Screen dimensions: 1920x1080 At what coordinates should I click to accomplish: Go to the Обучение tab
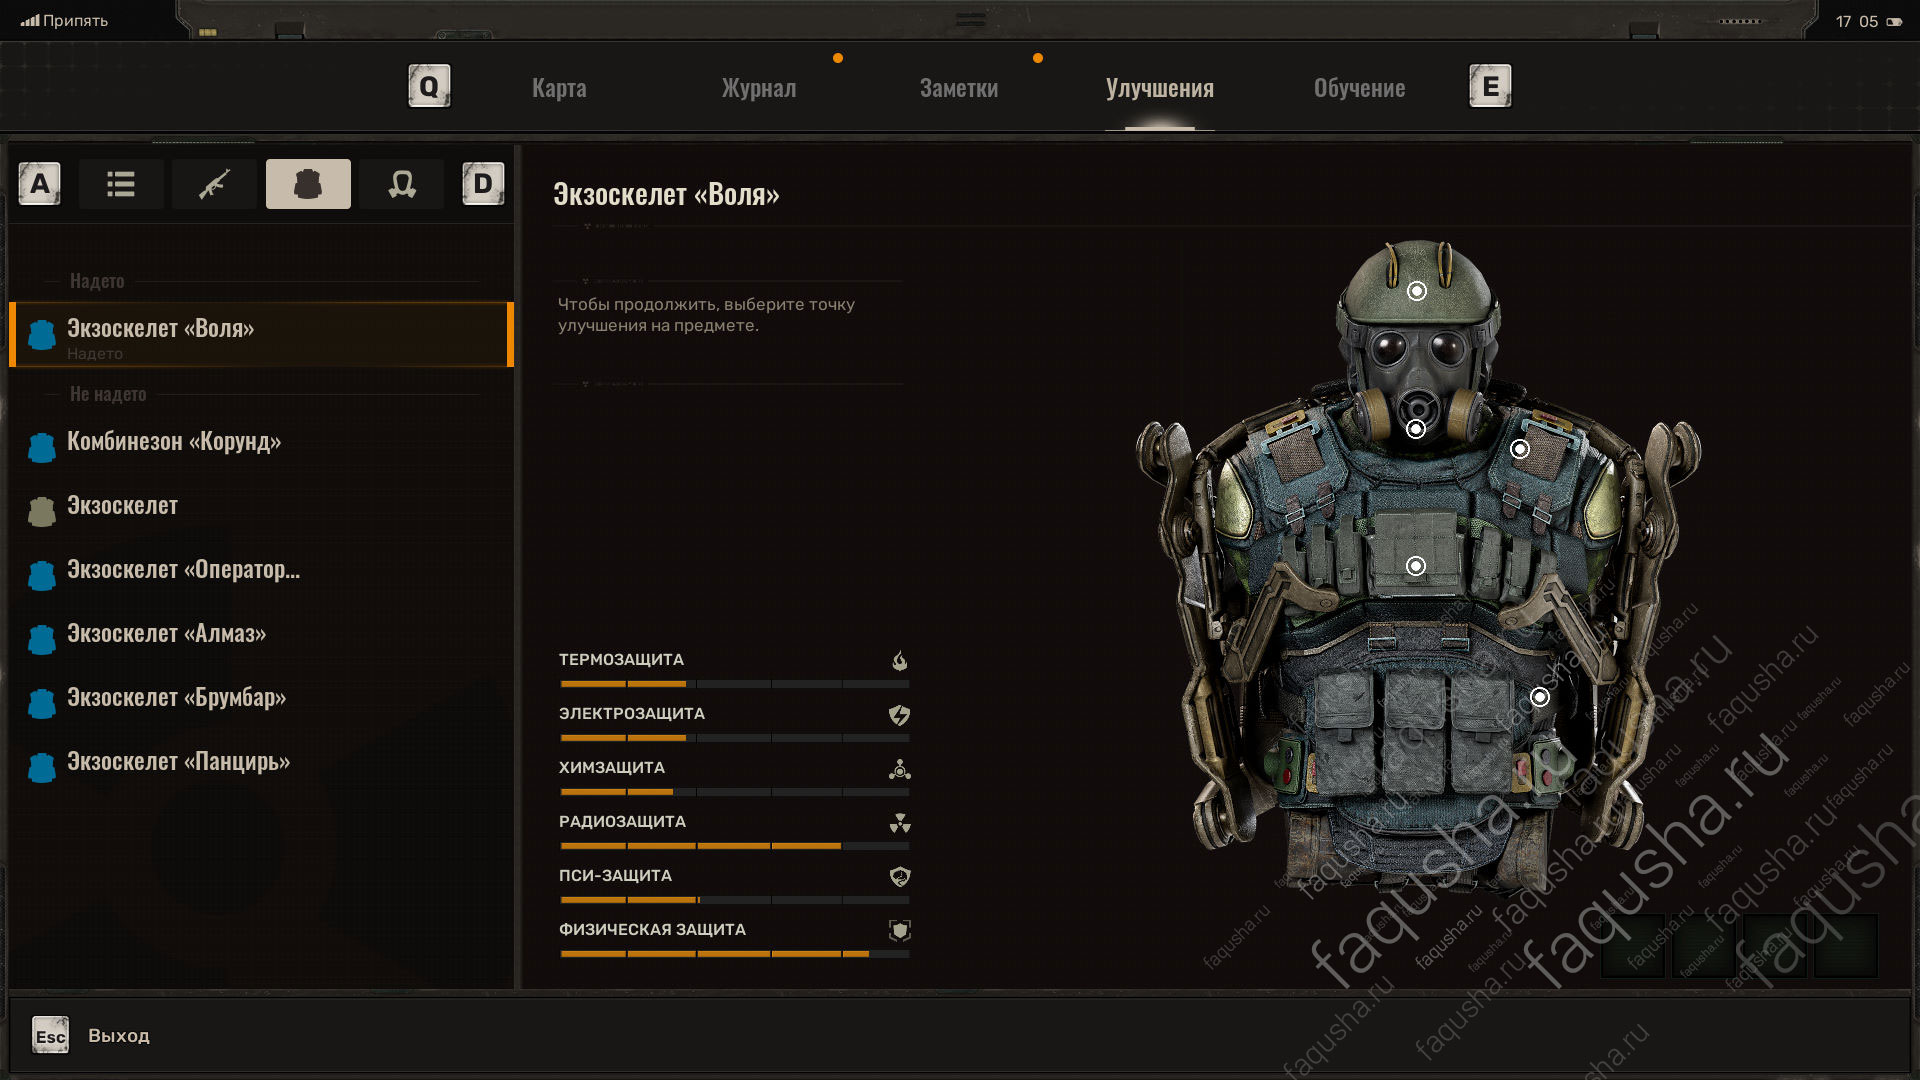1359,88
